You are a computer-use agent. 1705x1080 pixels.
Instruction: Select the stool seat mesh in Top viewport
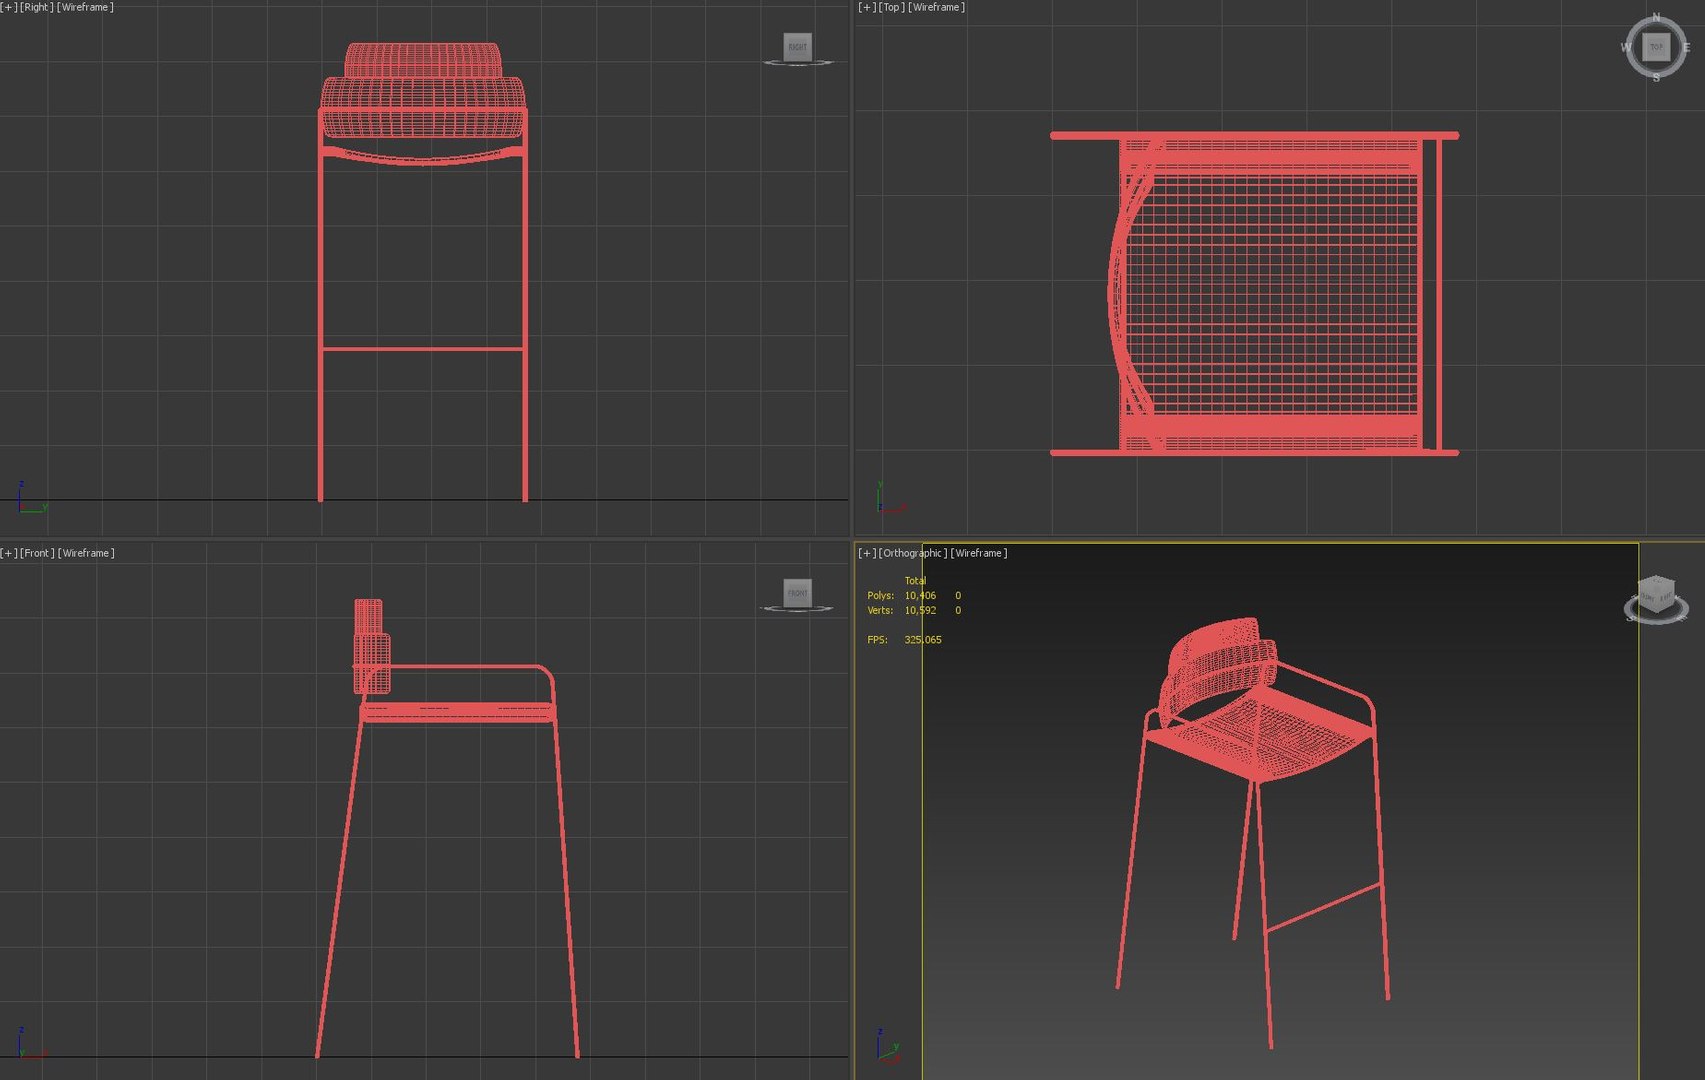coord(1270,295)
